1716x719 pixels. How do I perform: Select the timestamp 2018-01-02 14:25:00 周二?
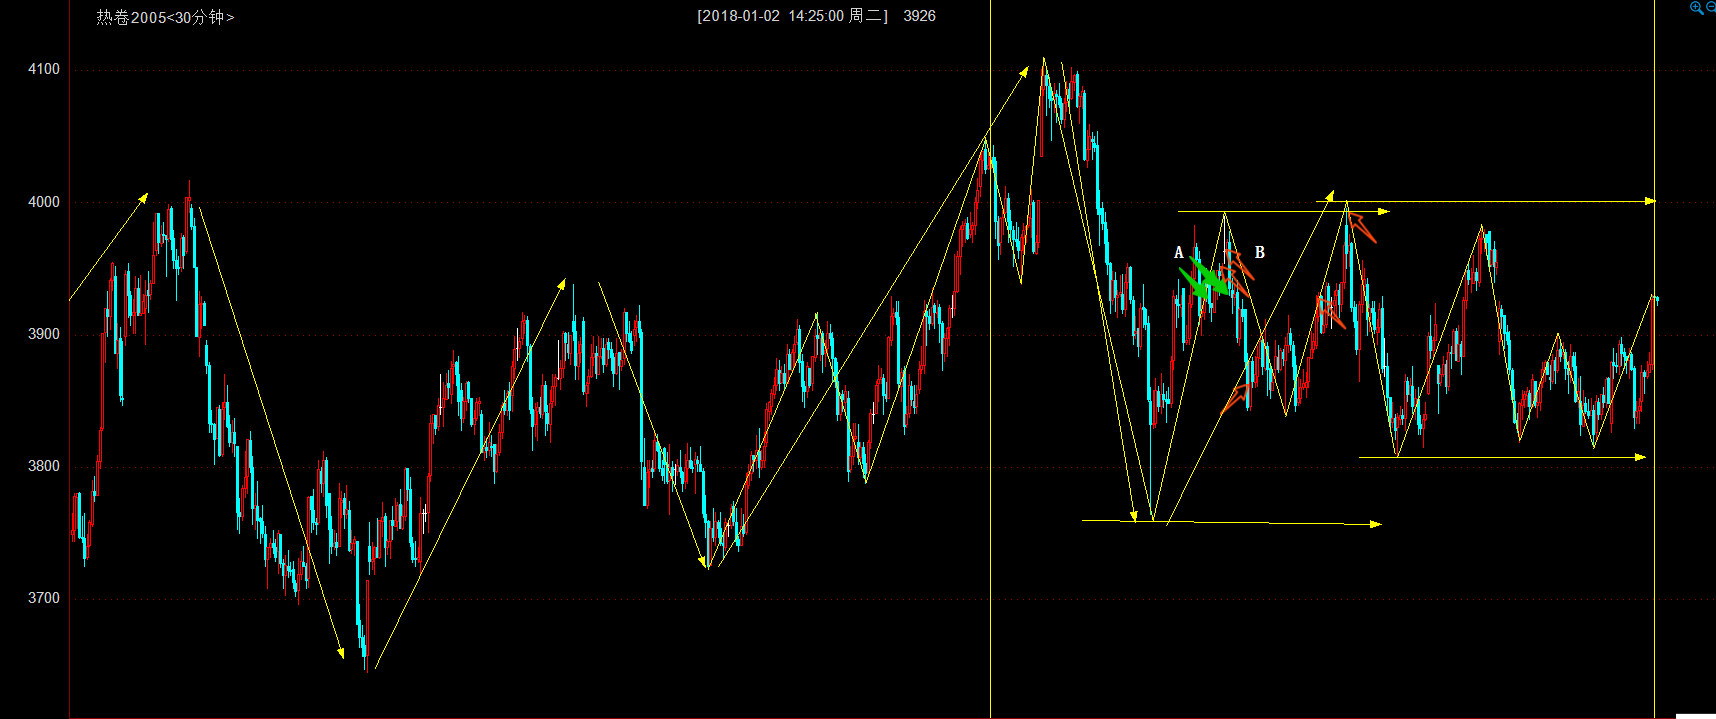click(792, 16)
